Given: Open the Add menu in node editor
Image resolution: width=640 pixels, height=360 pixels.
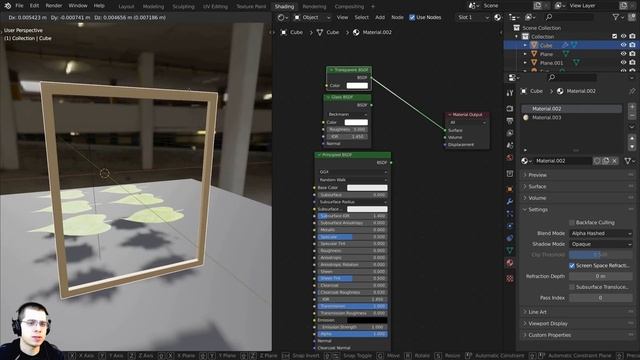Looking at the screenshot, I should coord(380,17).
